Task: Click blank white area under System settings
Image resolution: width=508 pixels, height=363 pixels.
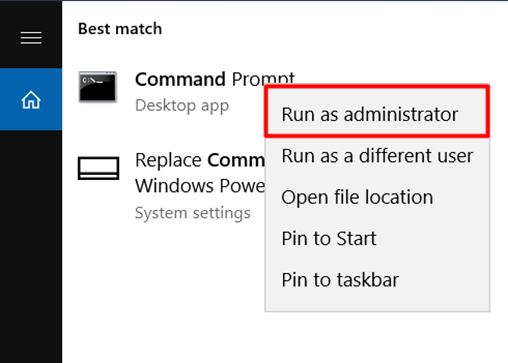Action: tap(163, 290)
